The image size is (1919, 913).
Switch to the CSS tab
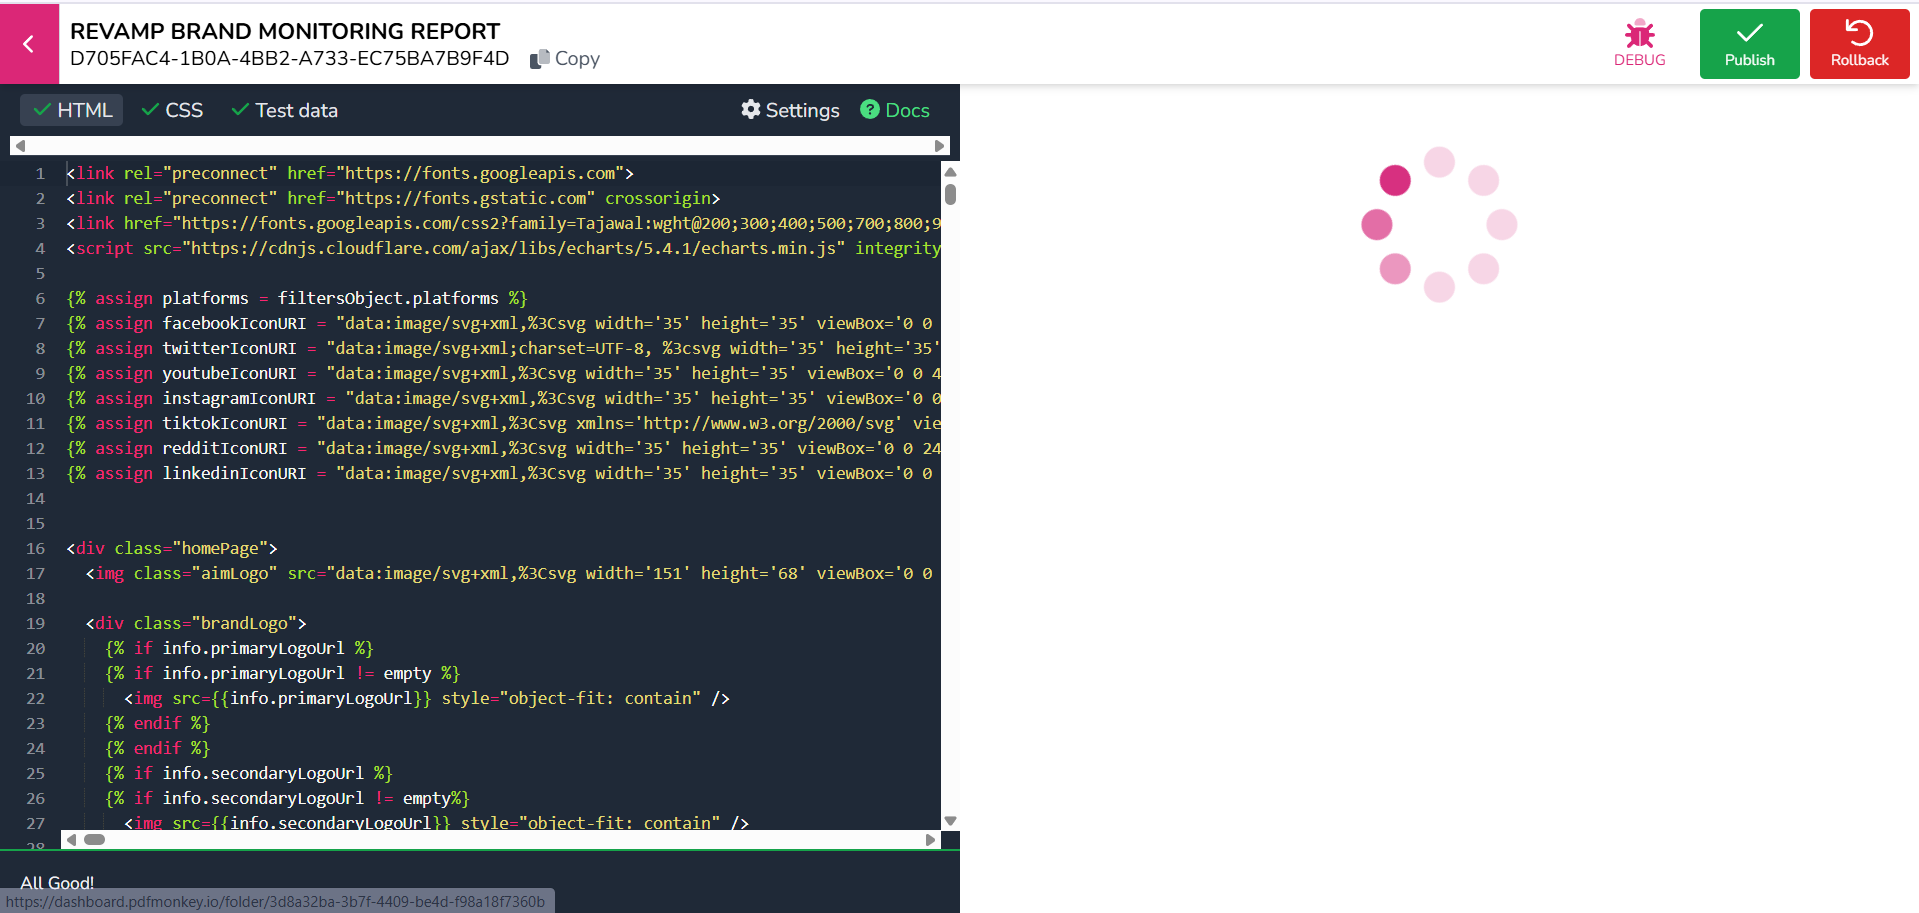[185, 110]
